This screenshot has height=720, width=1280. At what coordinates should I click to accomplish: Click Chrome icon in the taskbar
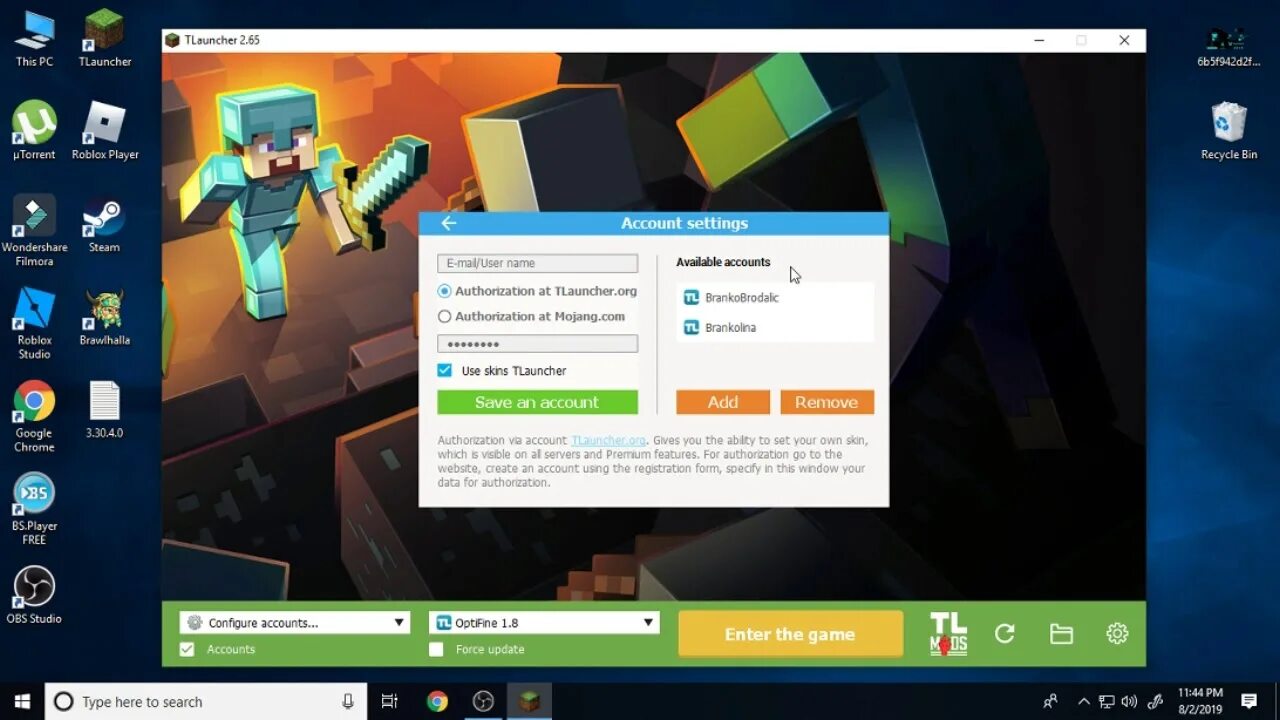(x=437, y=701)
